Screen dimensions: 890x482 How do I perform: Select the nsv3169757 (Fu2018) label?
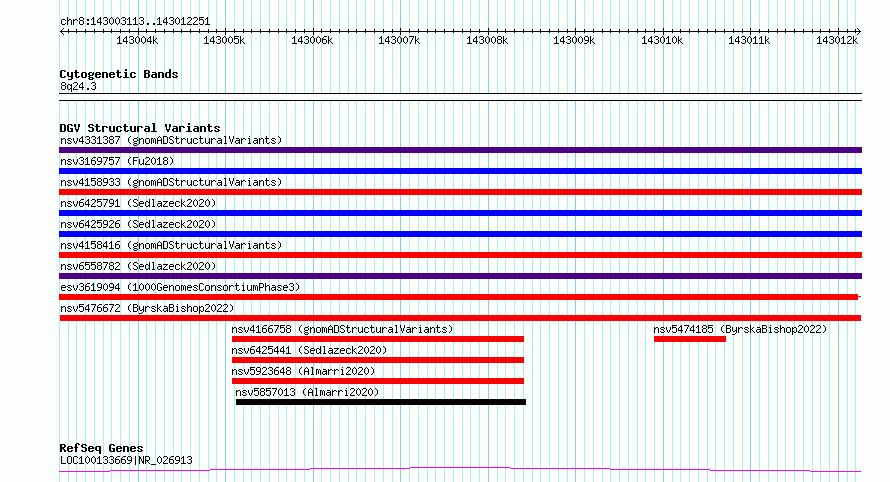[x=117, y=161]
